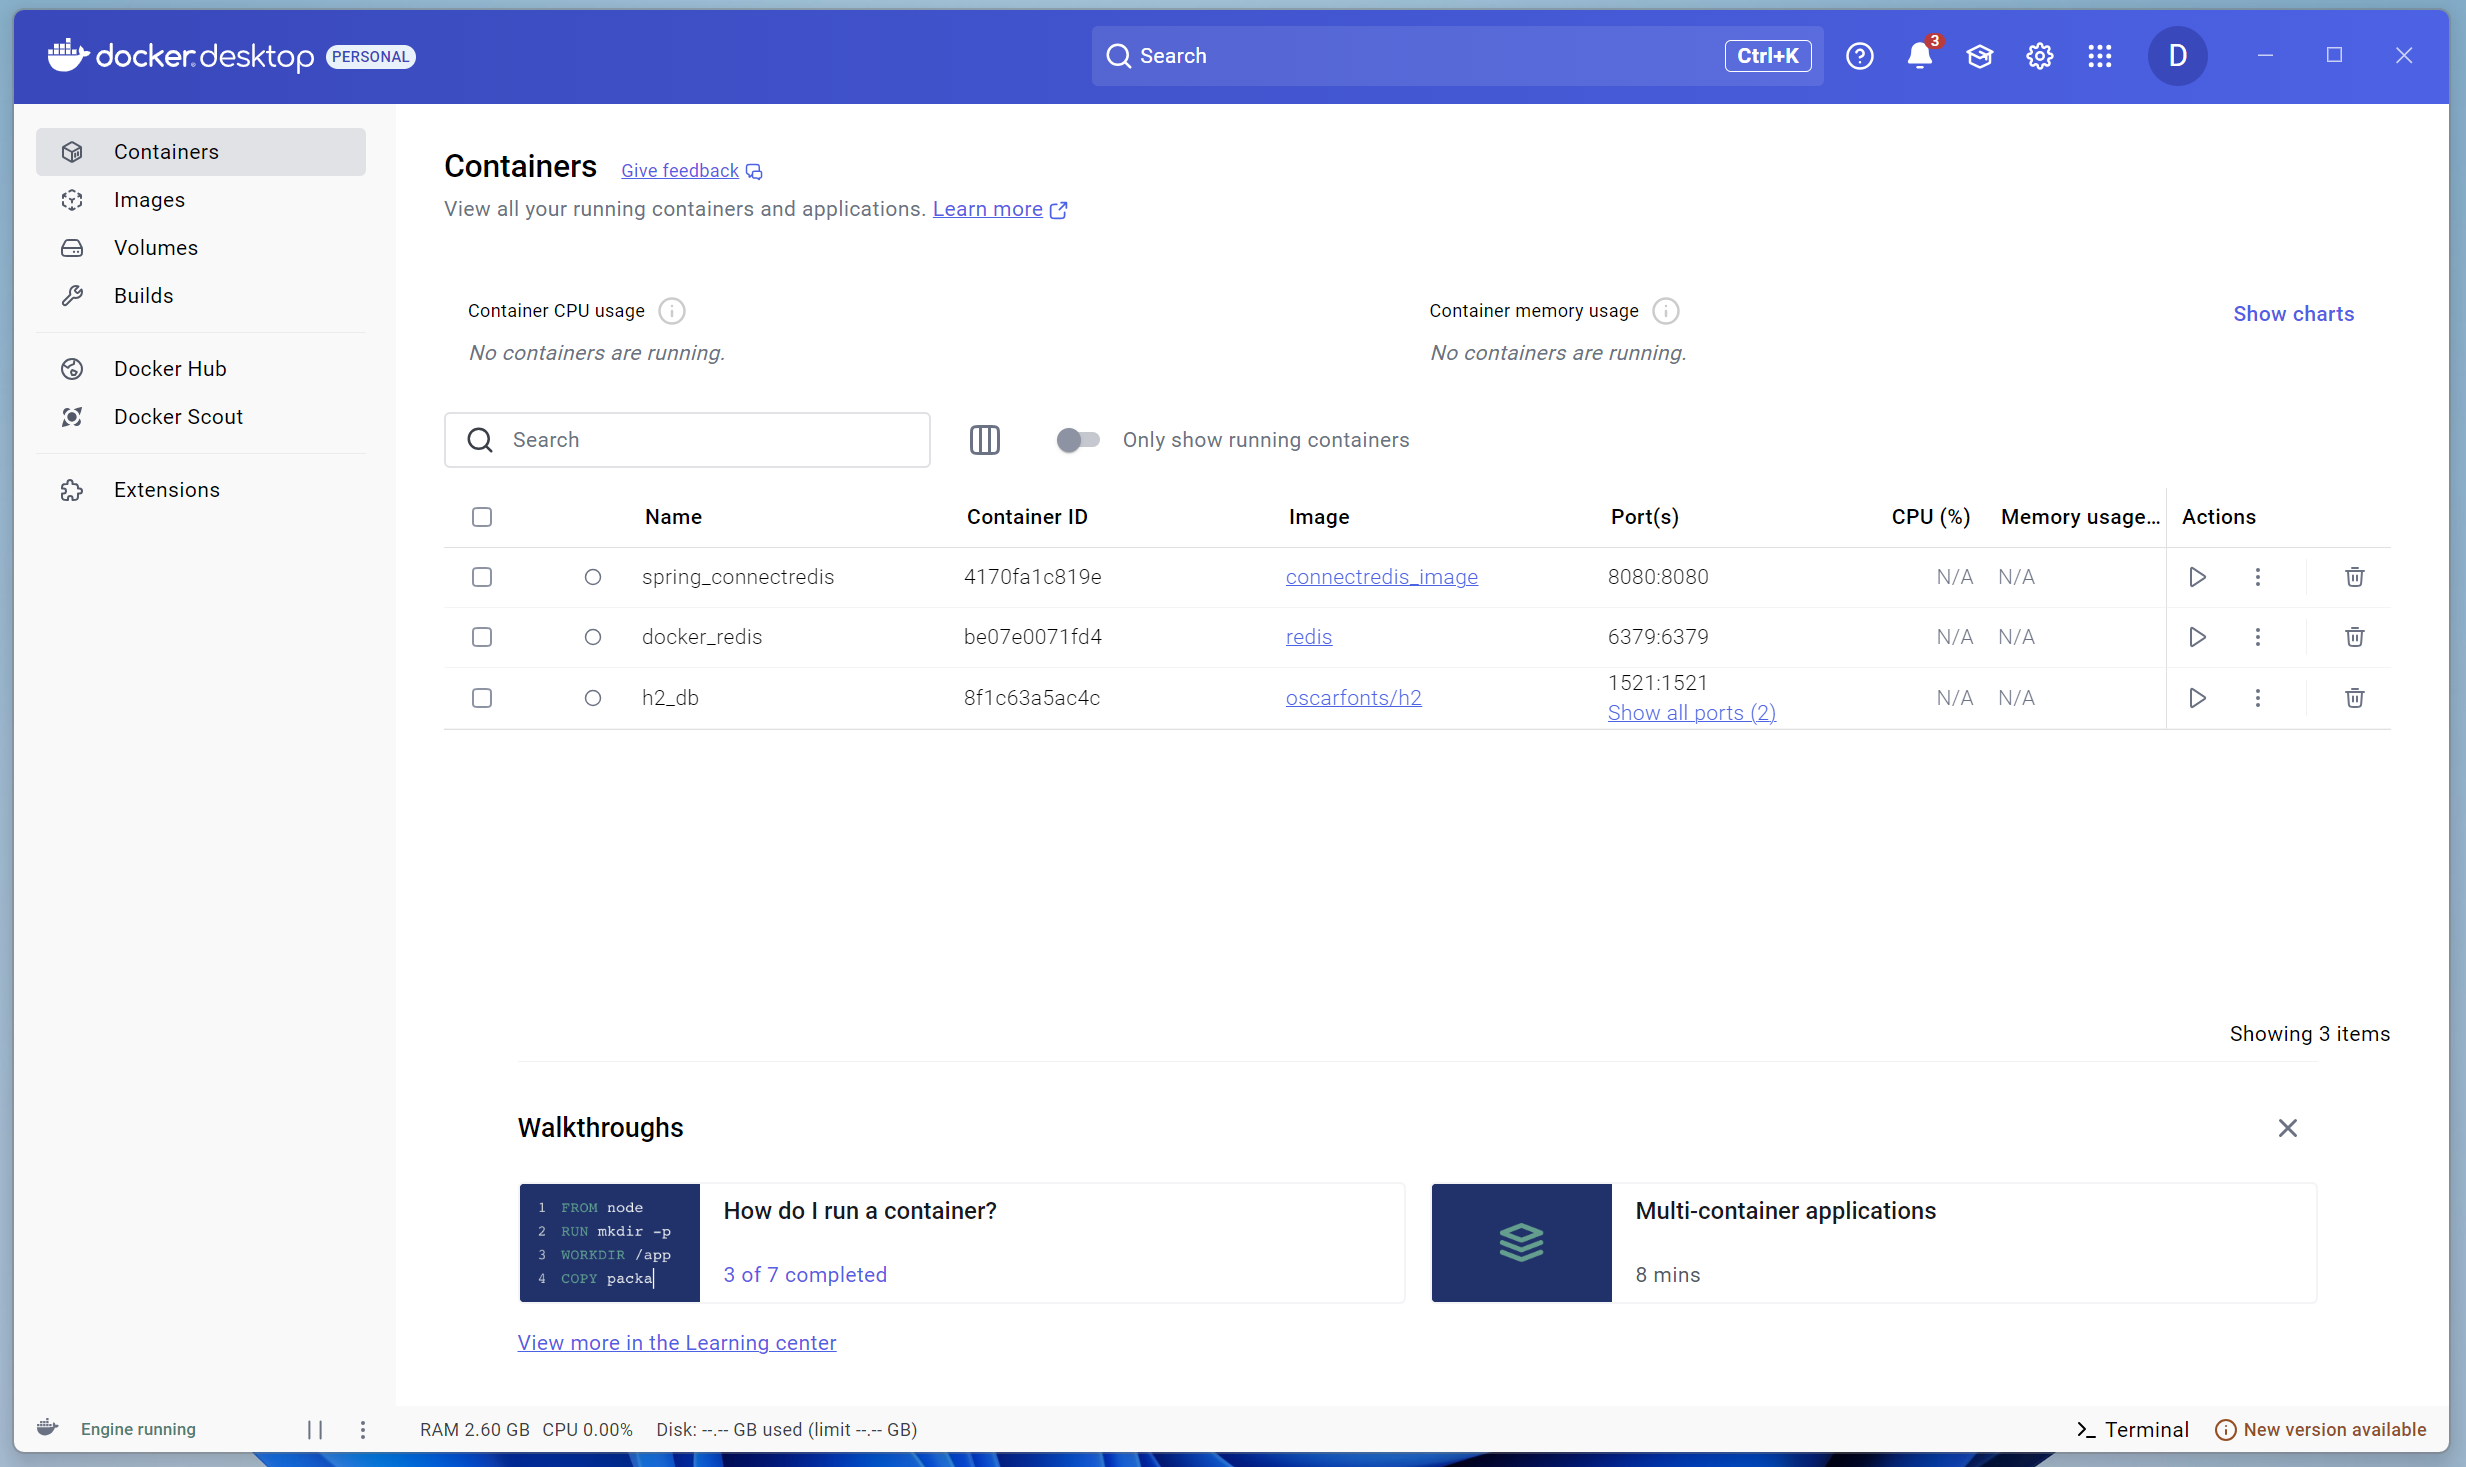Click the help question mark icon

click(1859, 56)
